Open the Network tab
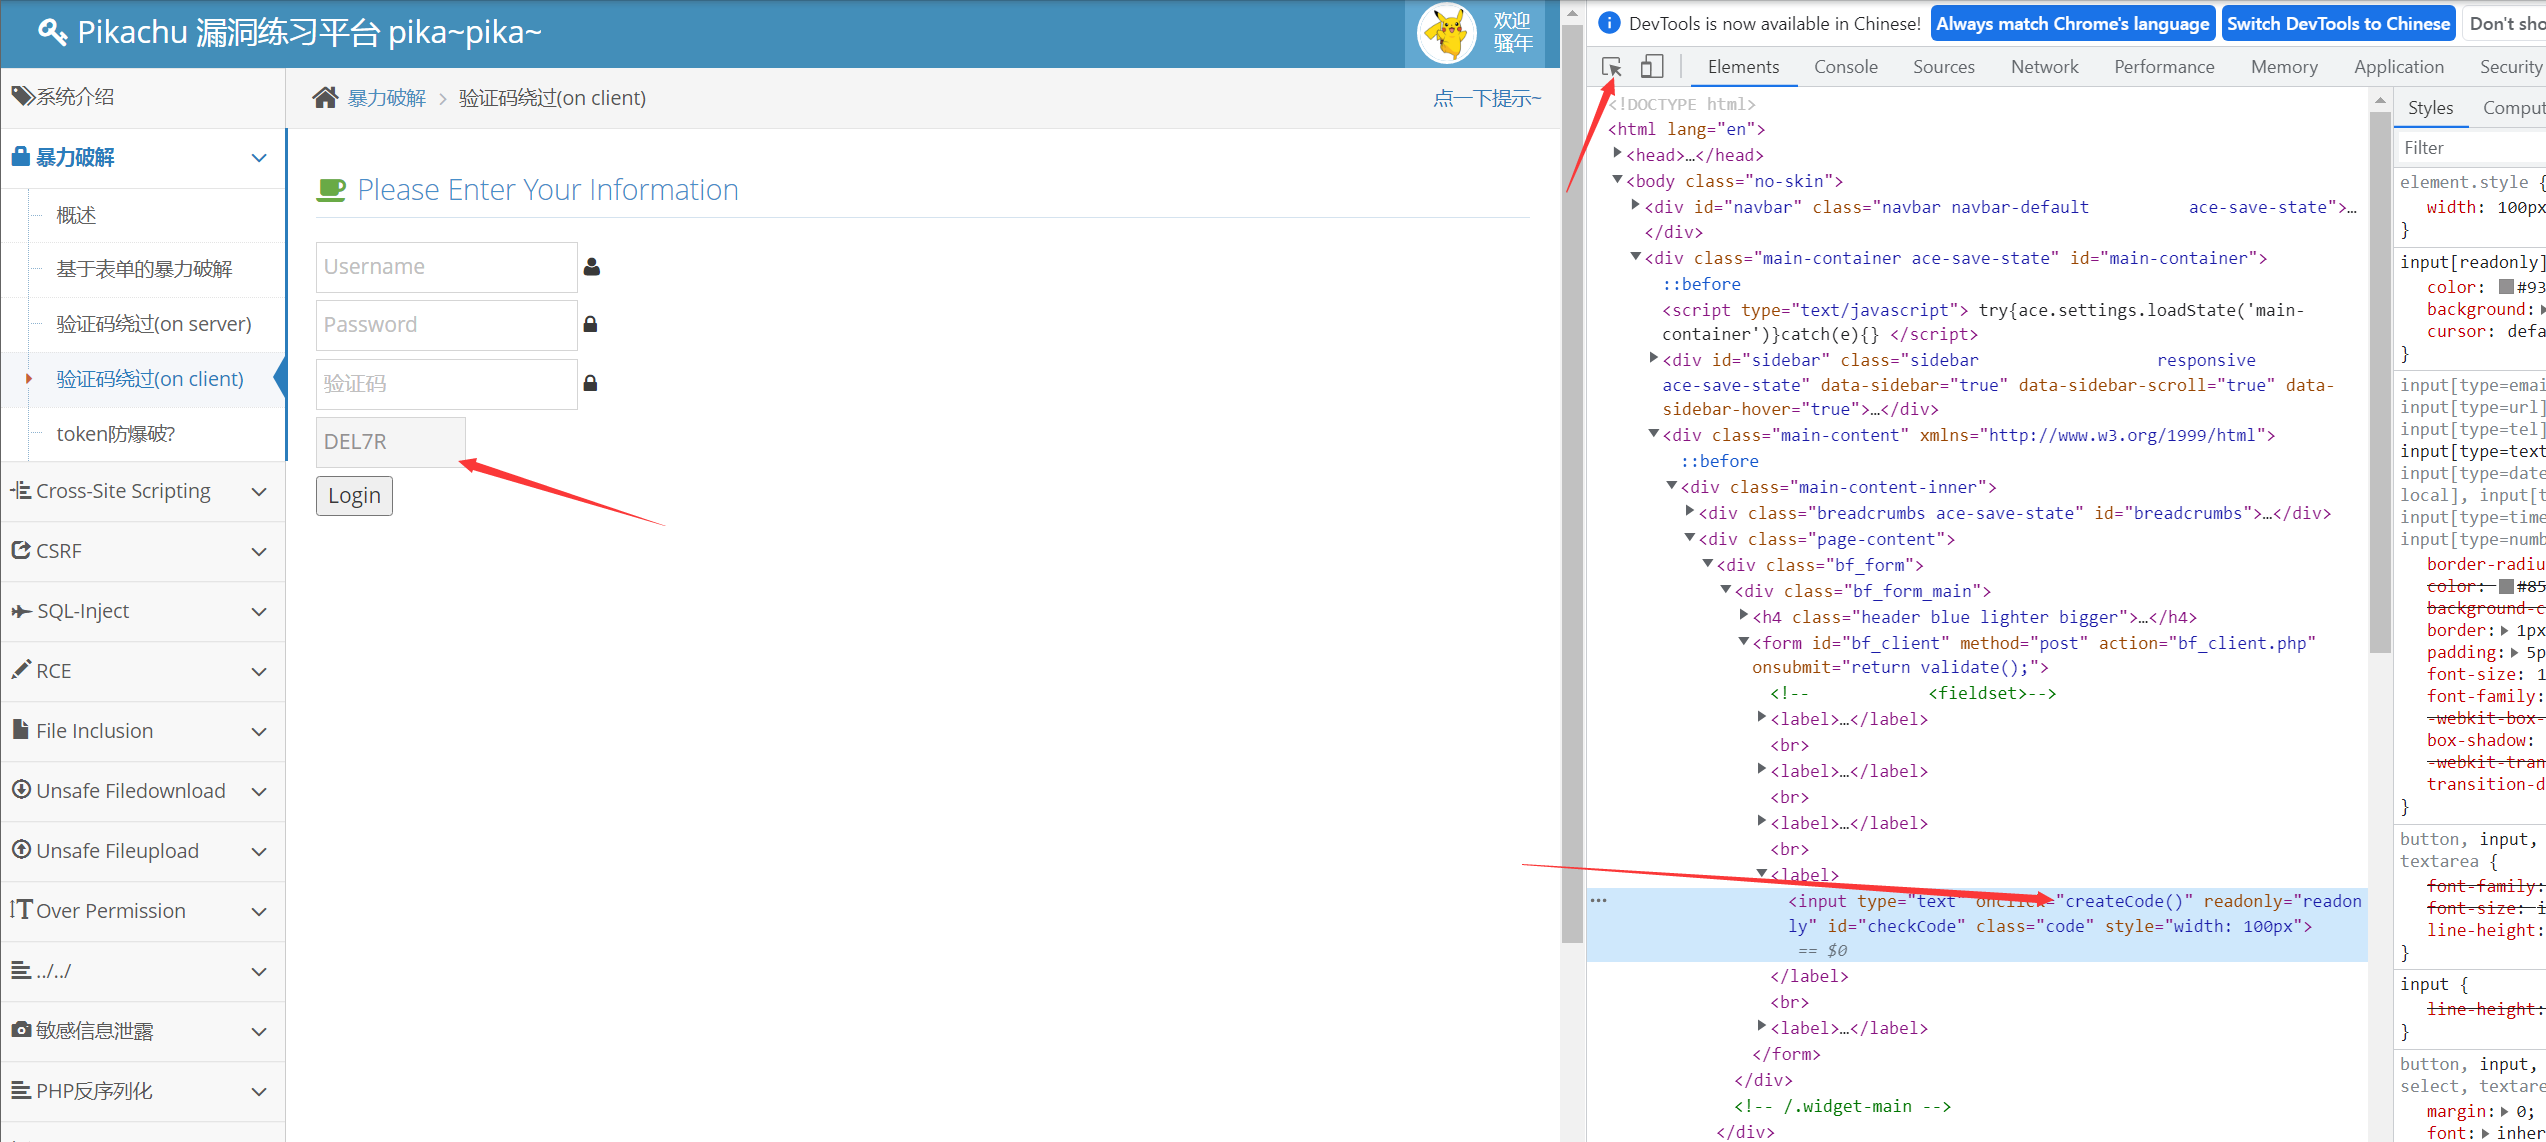The image size is (2546, 1142). [x=2044, y=67]
